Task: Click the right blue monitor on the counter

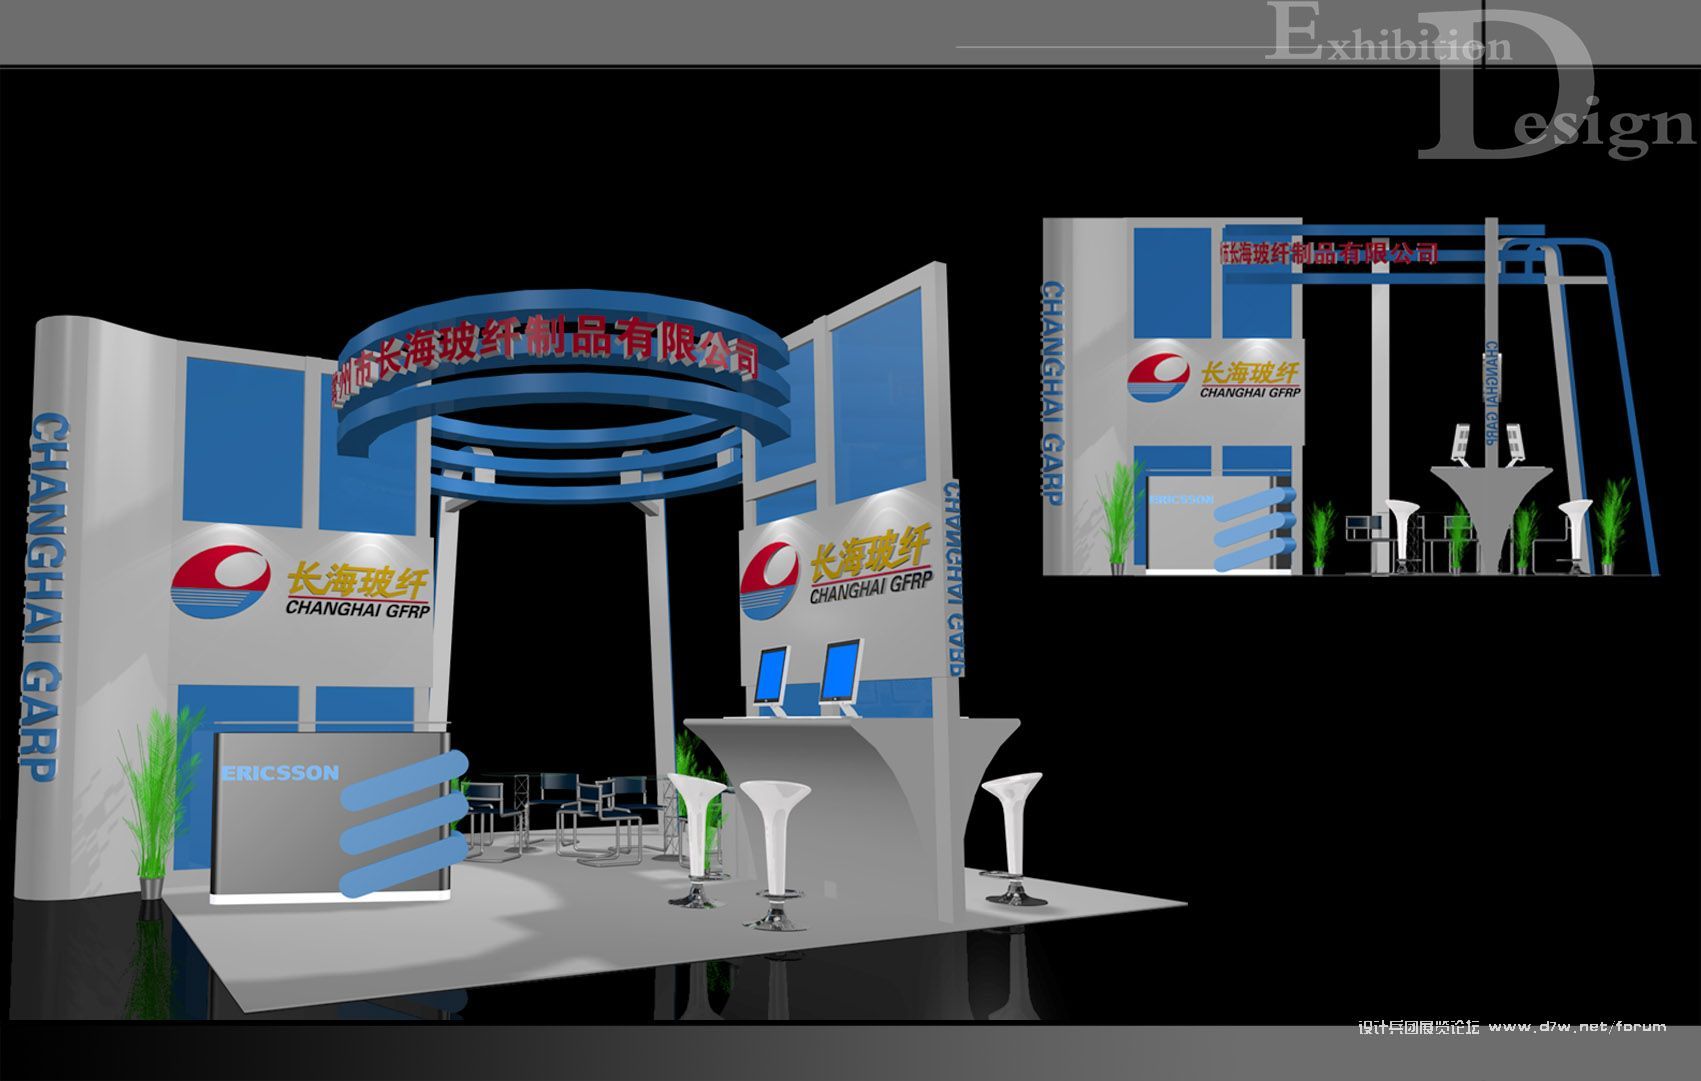Action: [841, 676]
